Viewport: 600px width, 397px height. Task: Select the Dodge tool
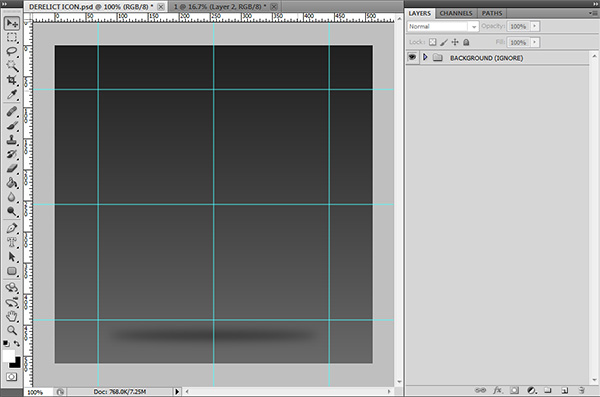[x=12, y=211]
